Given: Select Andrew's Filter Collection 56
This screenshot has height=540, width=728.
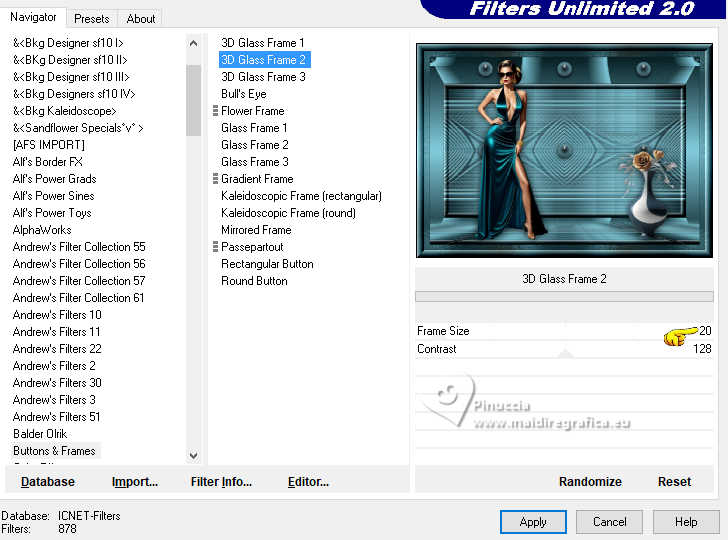Looking at the screenshot, I should coord(79,264).
